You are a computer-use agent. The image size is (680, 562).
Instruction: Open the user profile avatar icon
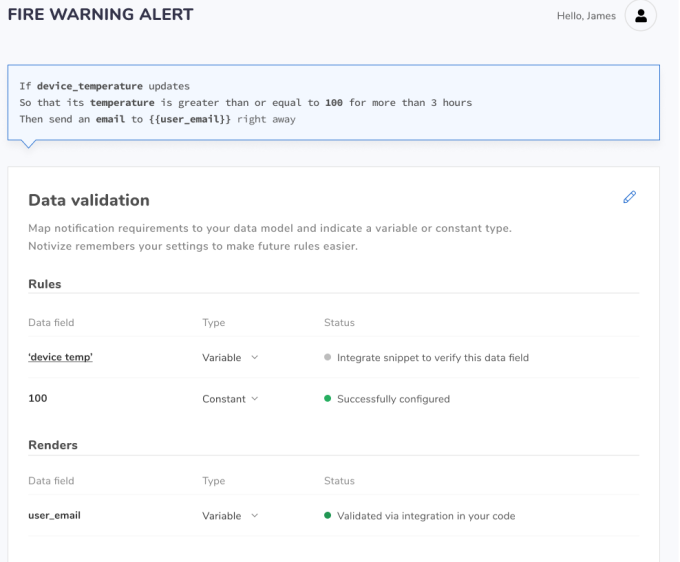coord(640,16)
